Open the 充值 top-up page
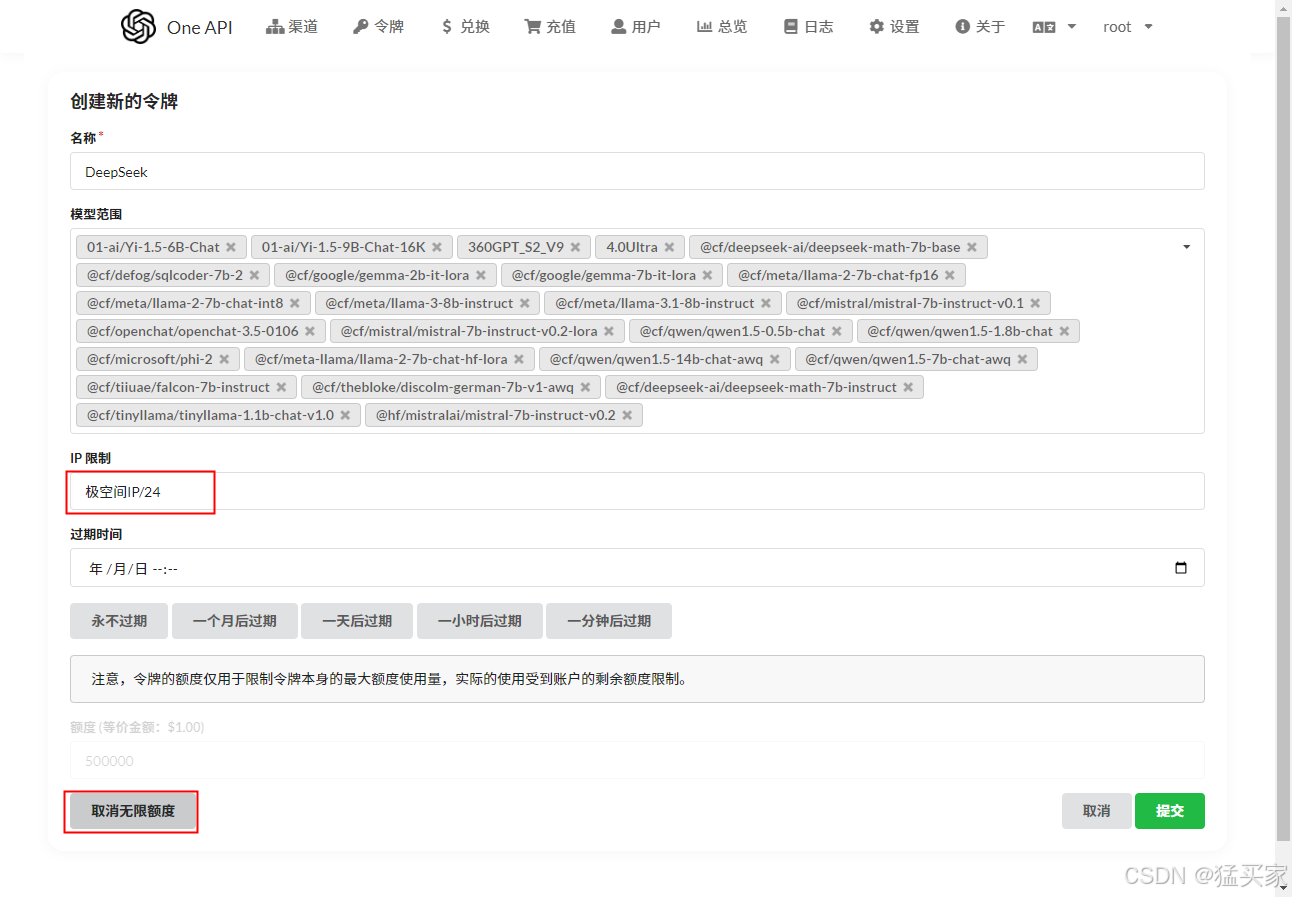 551,27
